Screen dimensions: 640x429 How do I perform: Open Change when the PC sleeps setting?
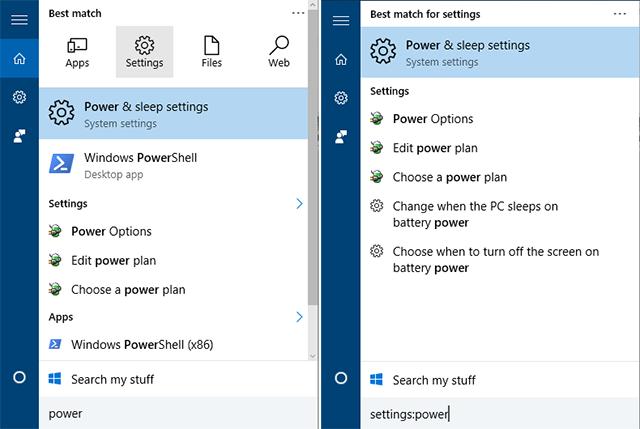pyautogui.click(x=500, y=214)
